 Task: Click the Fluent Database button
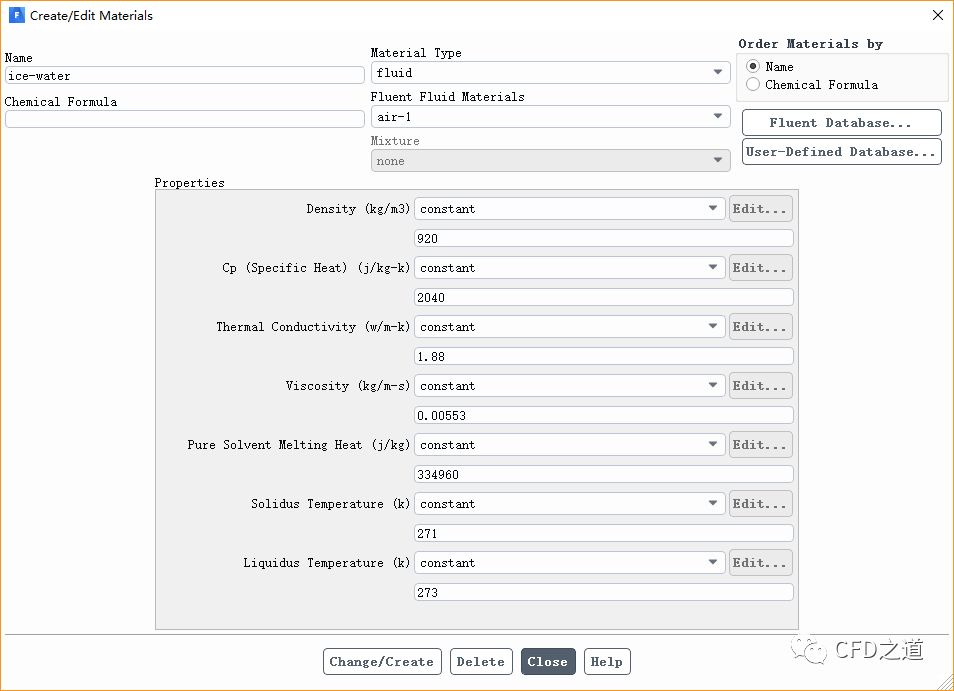coord(841,123)
